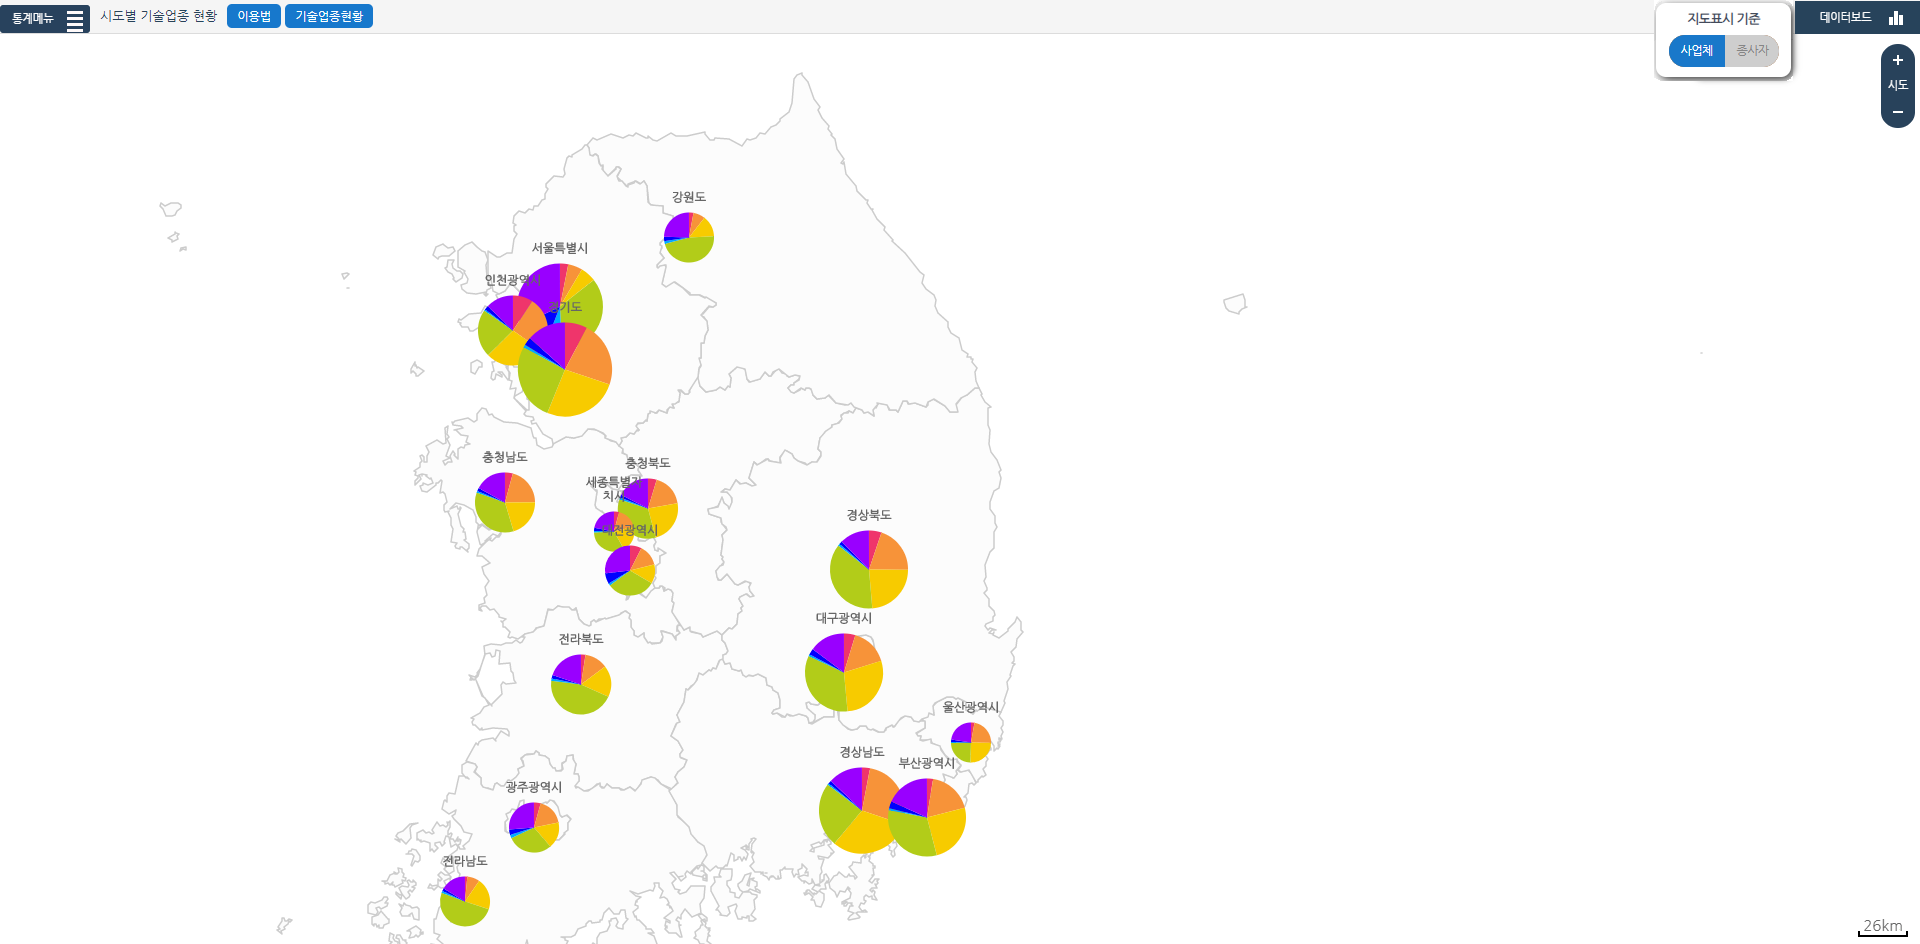Switch map basis to 사업체
The width and height of the screenshot is (1920, 944).
click(x=1696, y=51)
